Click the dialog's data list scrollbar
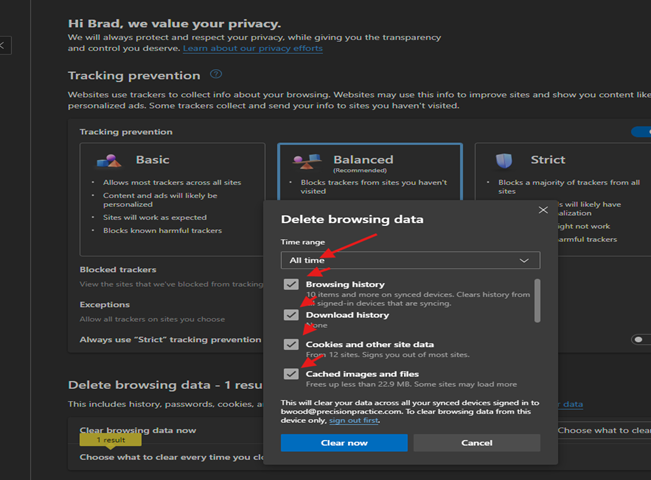 537,301
